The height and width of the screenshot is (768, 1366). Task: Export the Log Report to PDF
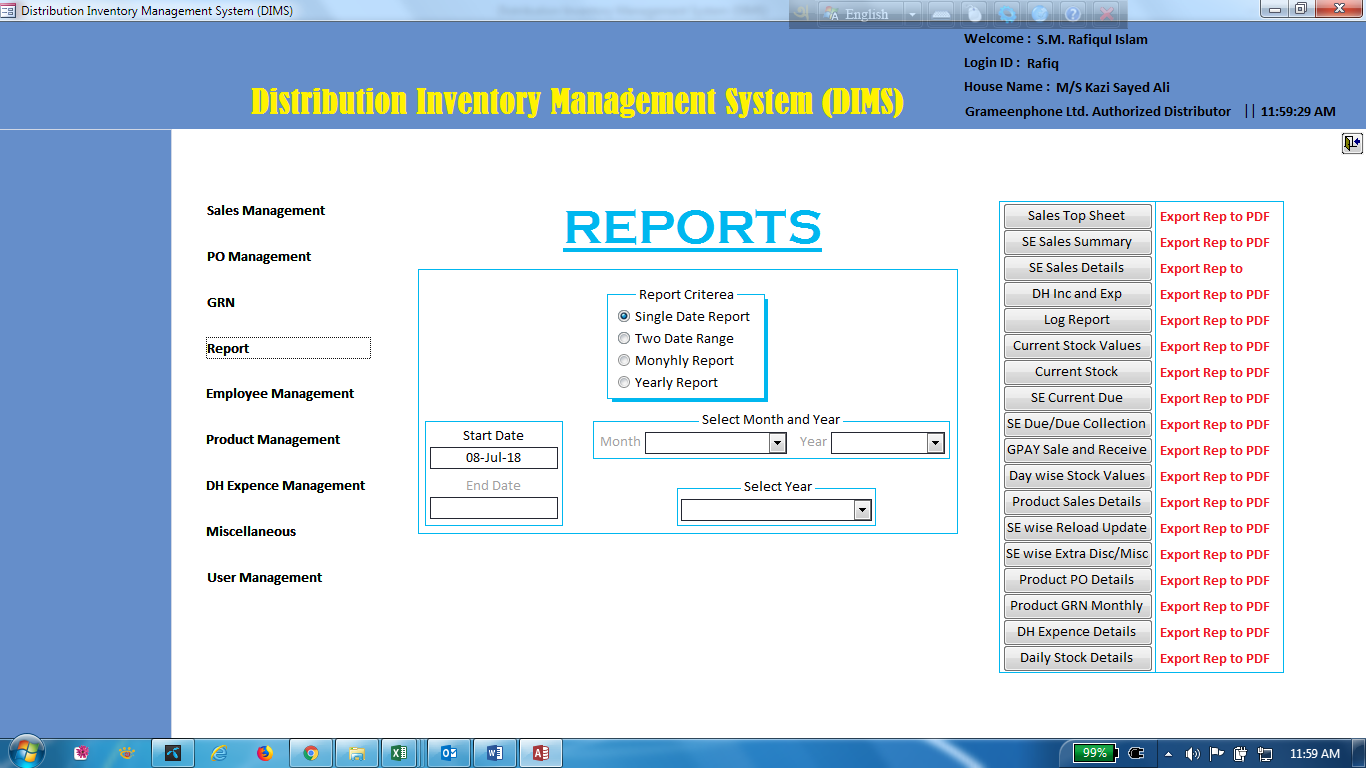click(1214, 321)
